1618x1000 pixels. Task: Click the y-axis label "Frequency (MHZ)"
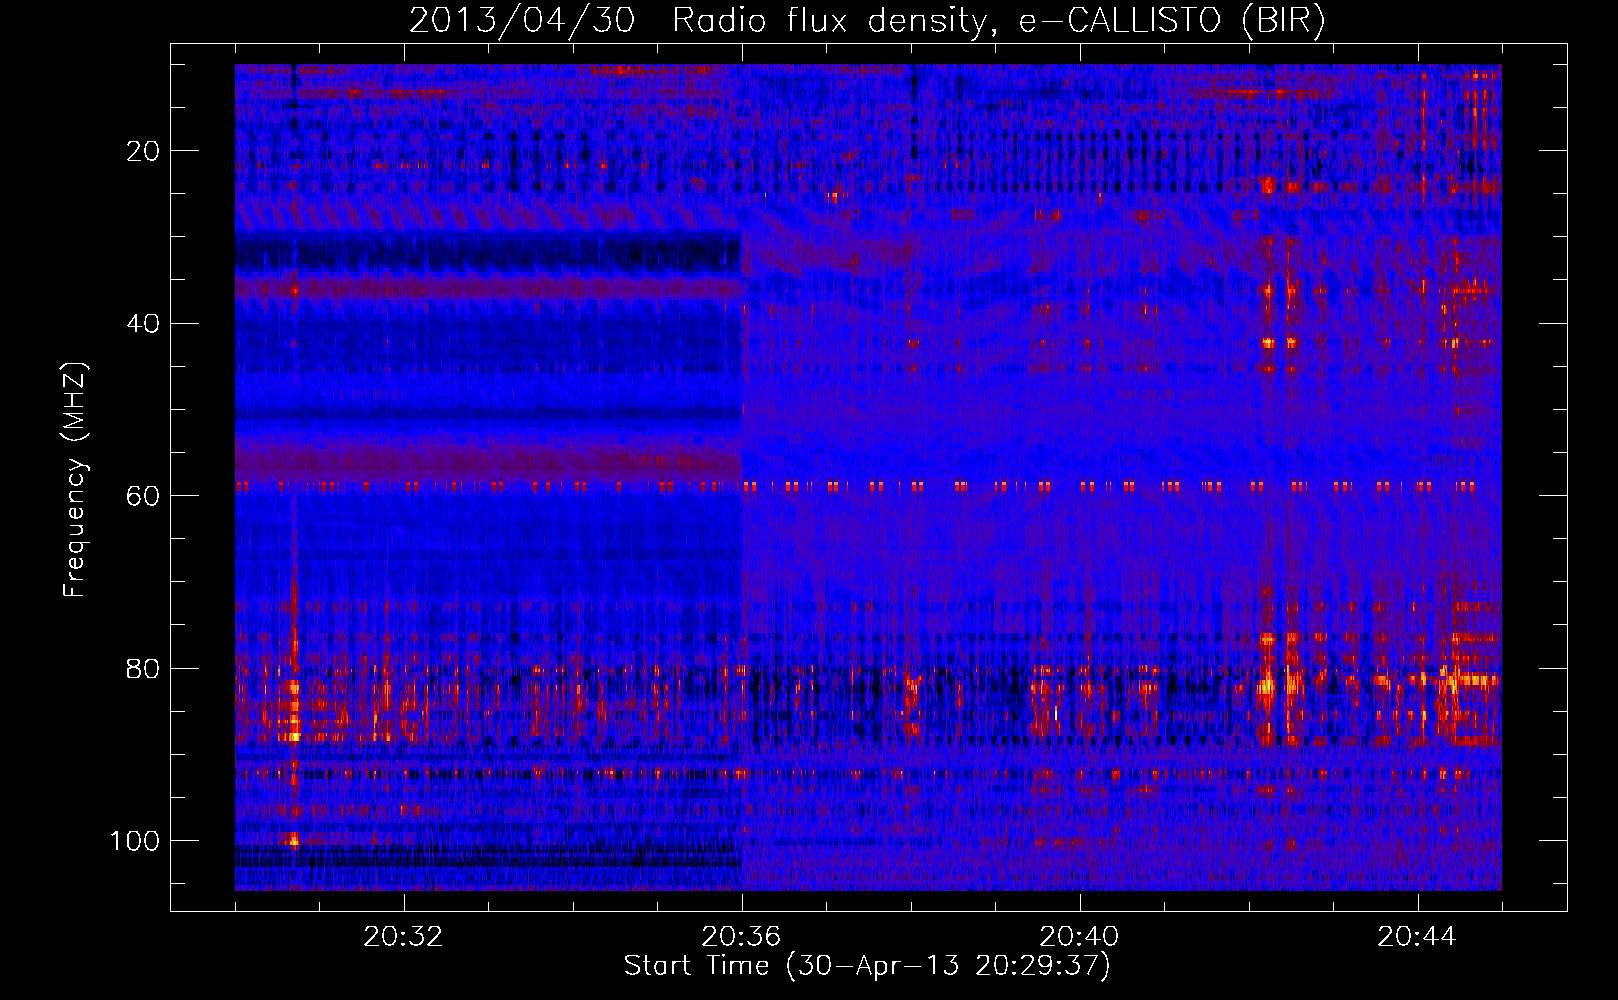tap(75, 480)
